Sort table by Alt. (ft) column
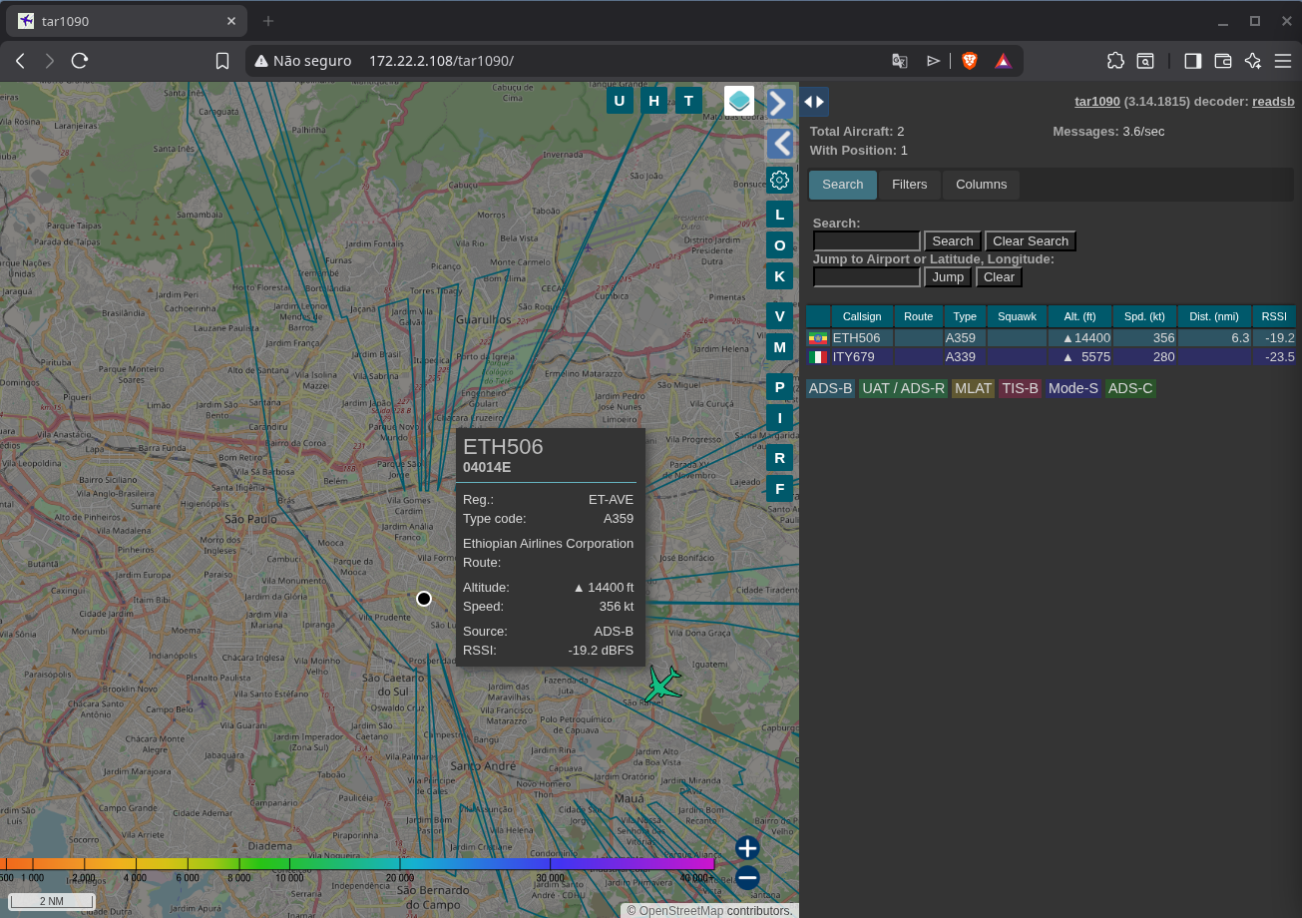The image size is (1302, 918). point(1080,317)
